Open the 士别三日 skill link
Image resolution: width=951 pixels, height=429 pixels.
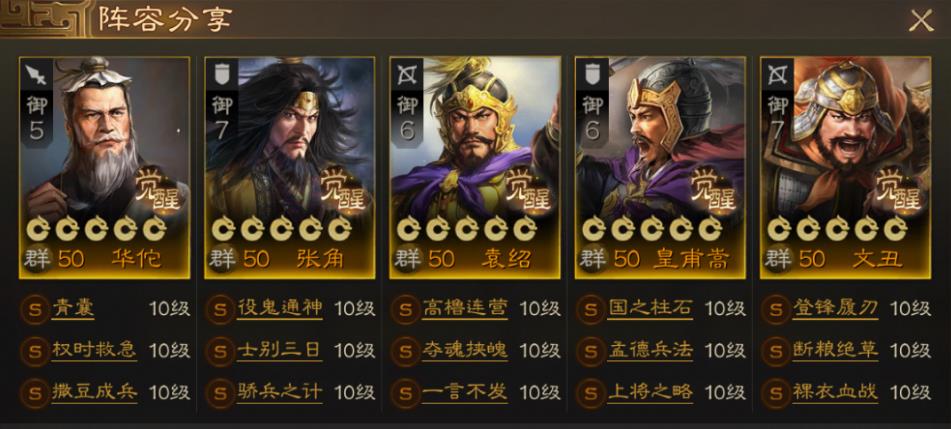(279, 350)
